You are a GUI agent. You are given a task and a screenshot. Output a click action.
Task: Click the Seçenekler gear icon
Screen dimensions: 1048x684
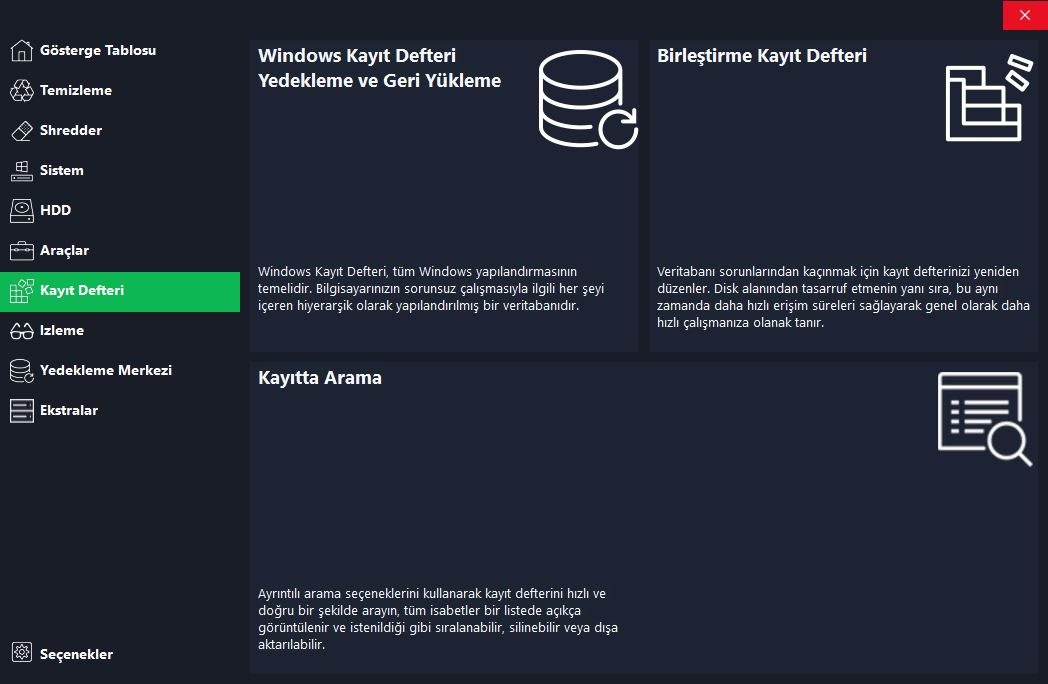tap(21, 652)
